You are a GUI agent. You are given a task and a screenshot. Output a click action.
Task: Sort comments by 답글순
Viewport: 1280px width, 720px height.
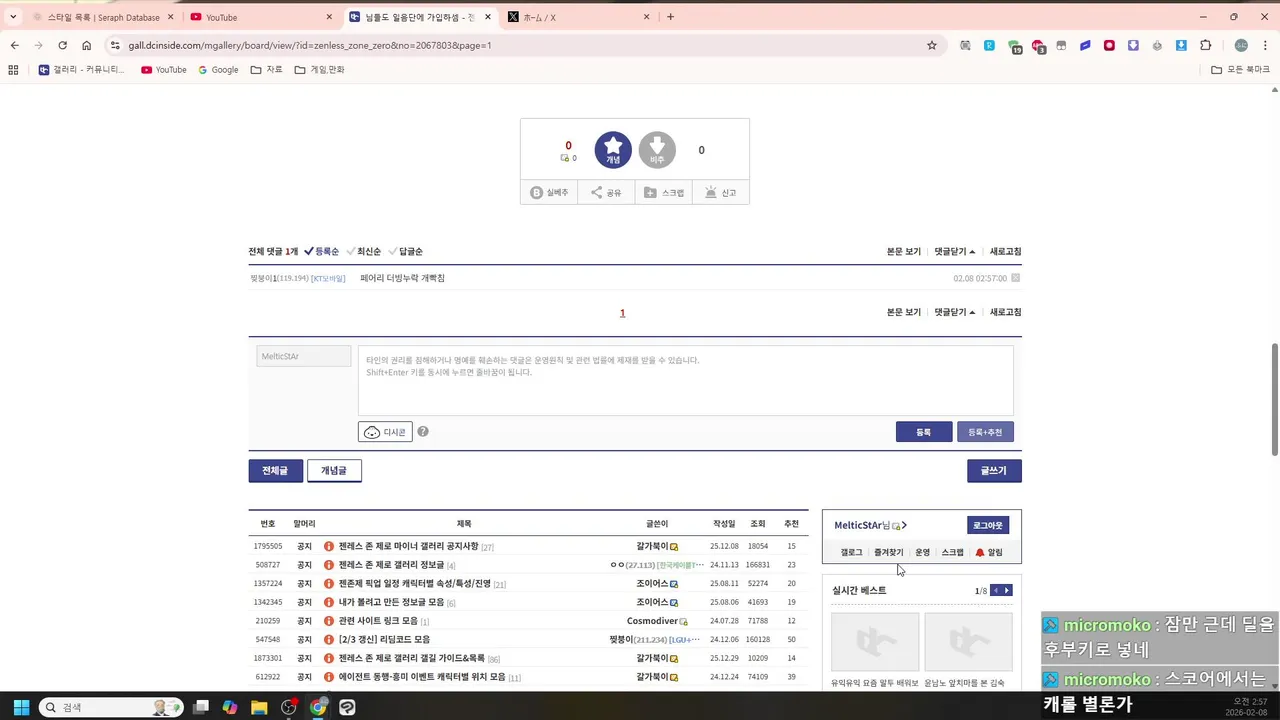405,252
